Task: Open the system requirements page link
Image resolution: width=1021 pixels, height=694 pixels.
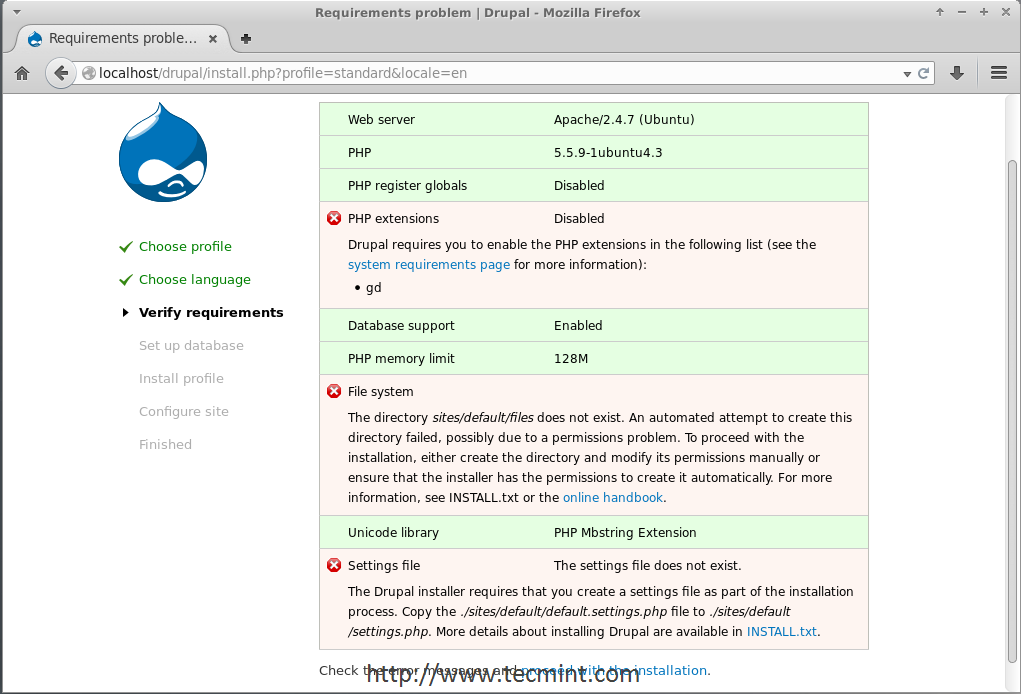Action: [x=428, y=265]
